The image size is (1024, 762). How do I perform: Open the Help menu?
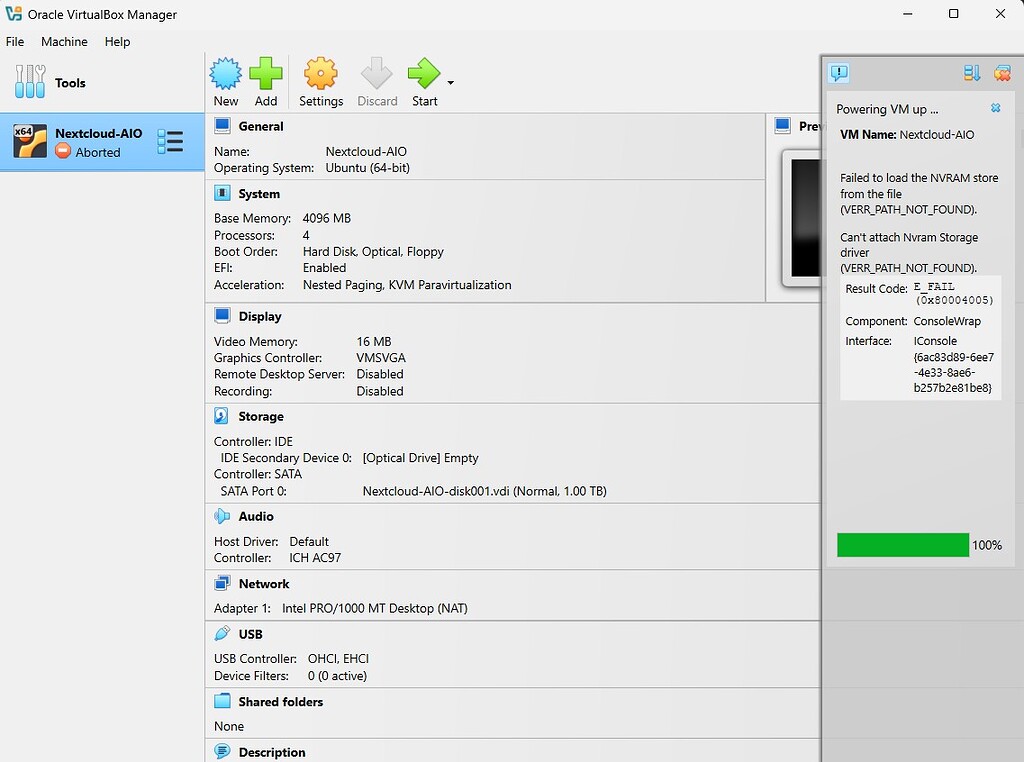pyautogui.click(x=118, y=42)
